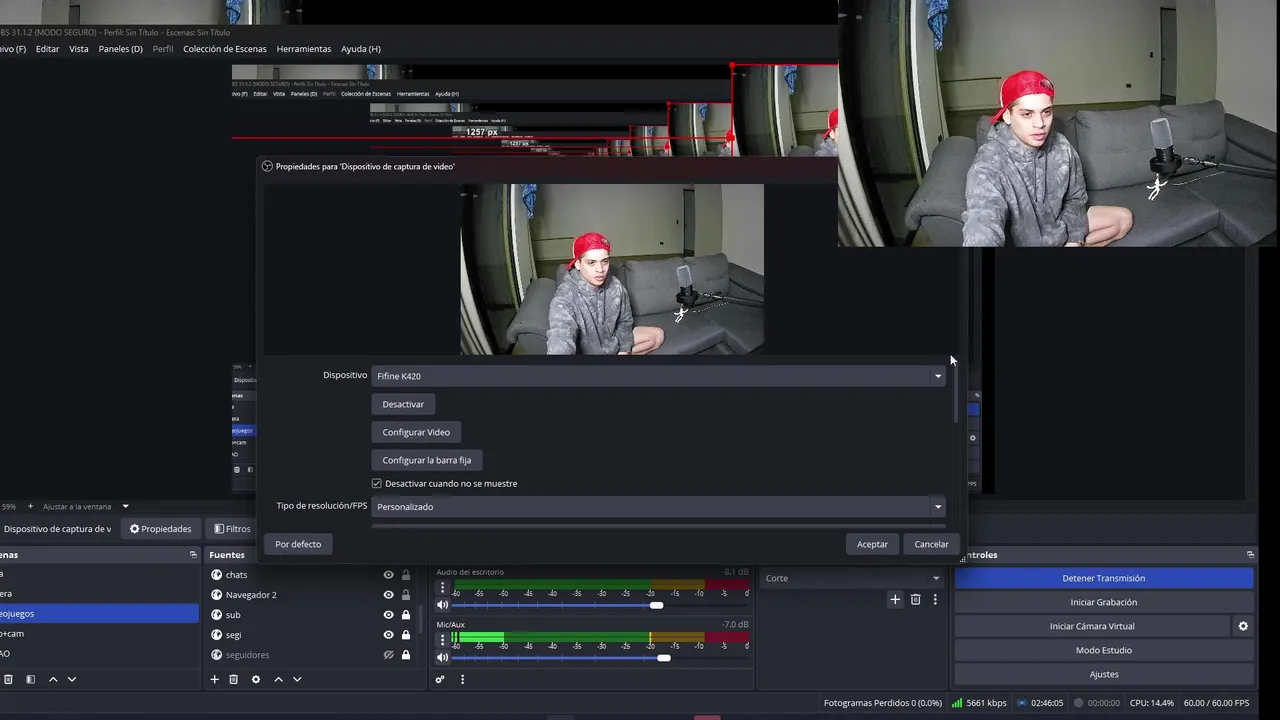Screen dimensions: 1280x720
Task: Mute Audio del escritorio speaker icon
Action: coord(442,605)
